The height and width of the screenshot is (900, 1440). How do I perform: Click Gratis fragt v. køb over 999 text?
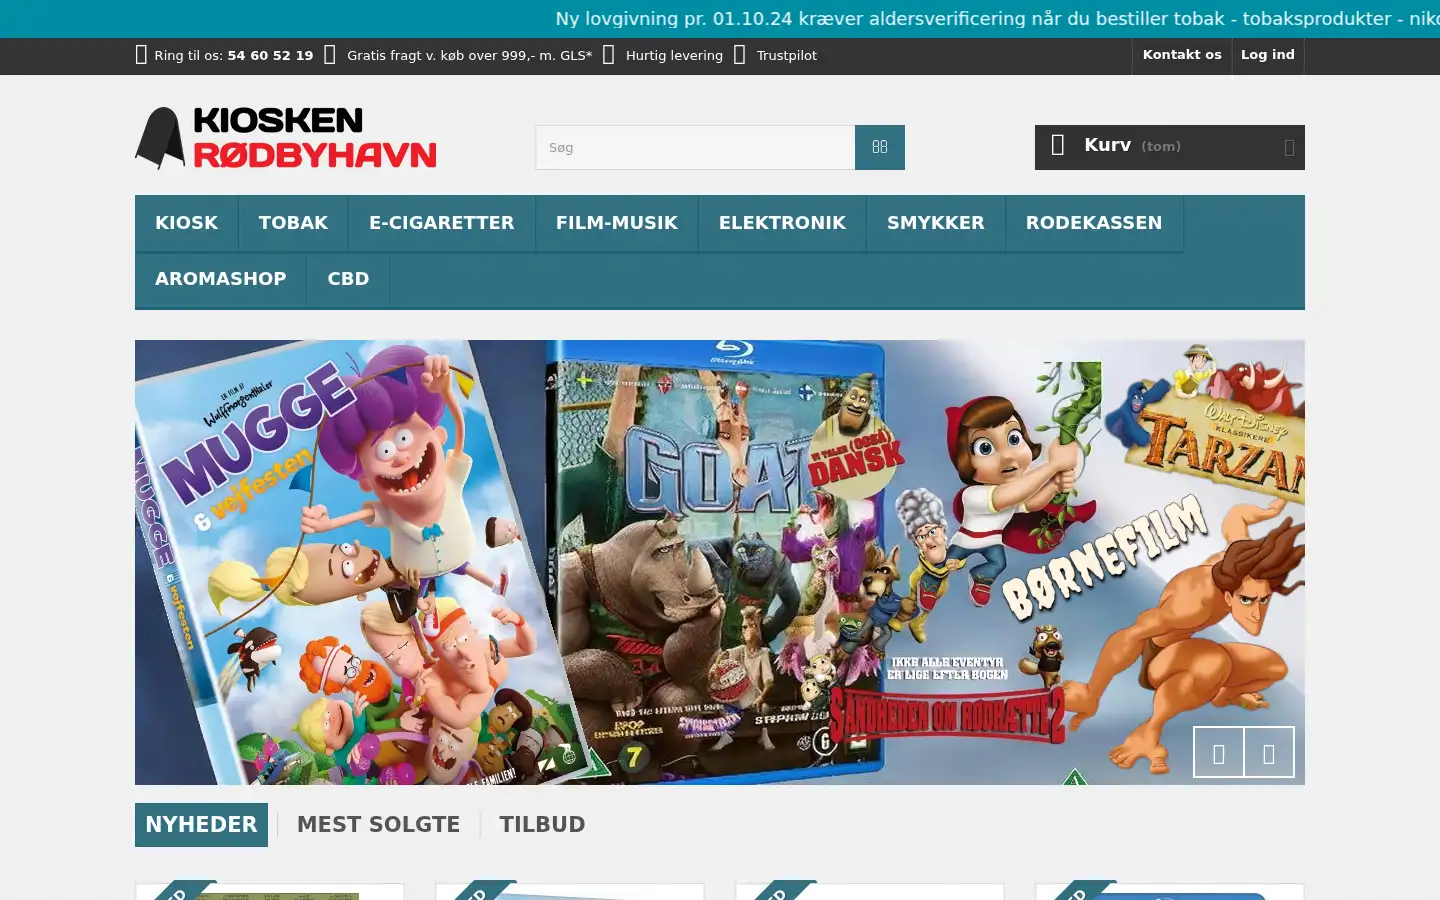pyautogui.click(x=469, y=56)
